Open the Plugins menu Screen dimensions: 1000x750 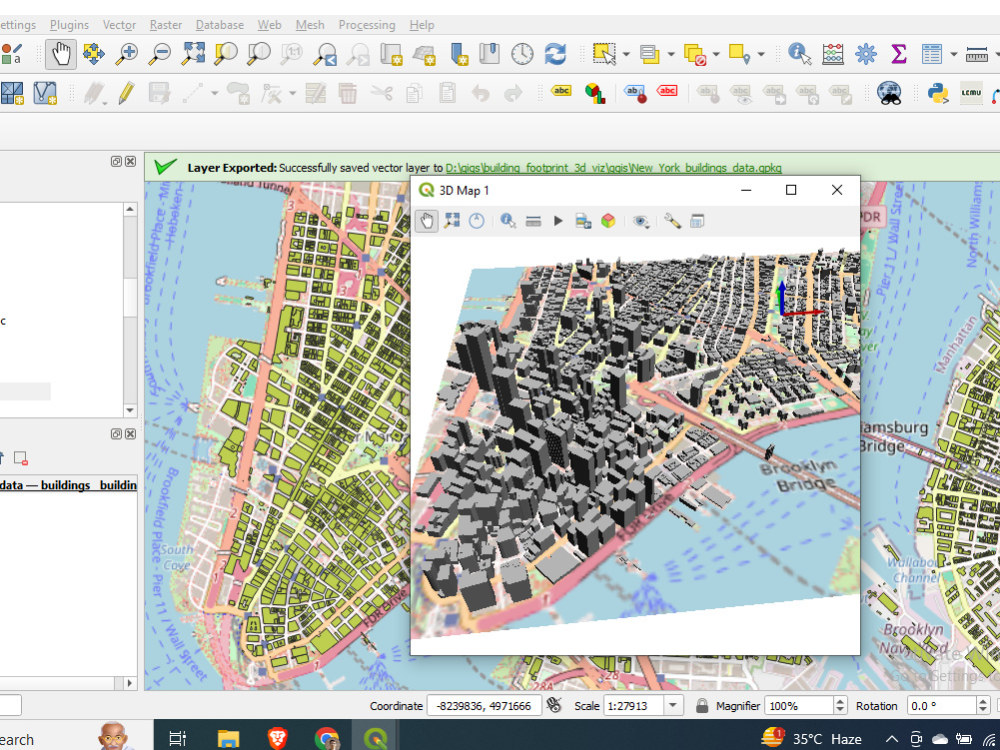click(x=69, y=25)
